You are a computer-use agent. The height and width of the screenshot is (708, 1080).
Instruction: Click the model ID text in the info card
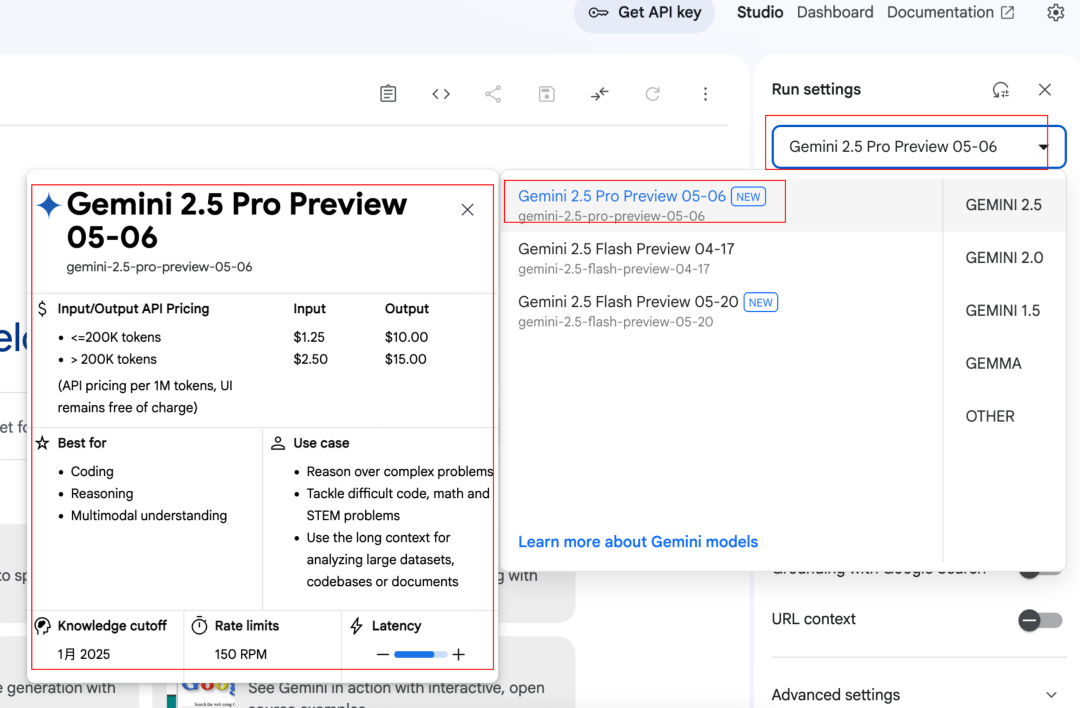coord(159,267)
